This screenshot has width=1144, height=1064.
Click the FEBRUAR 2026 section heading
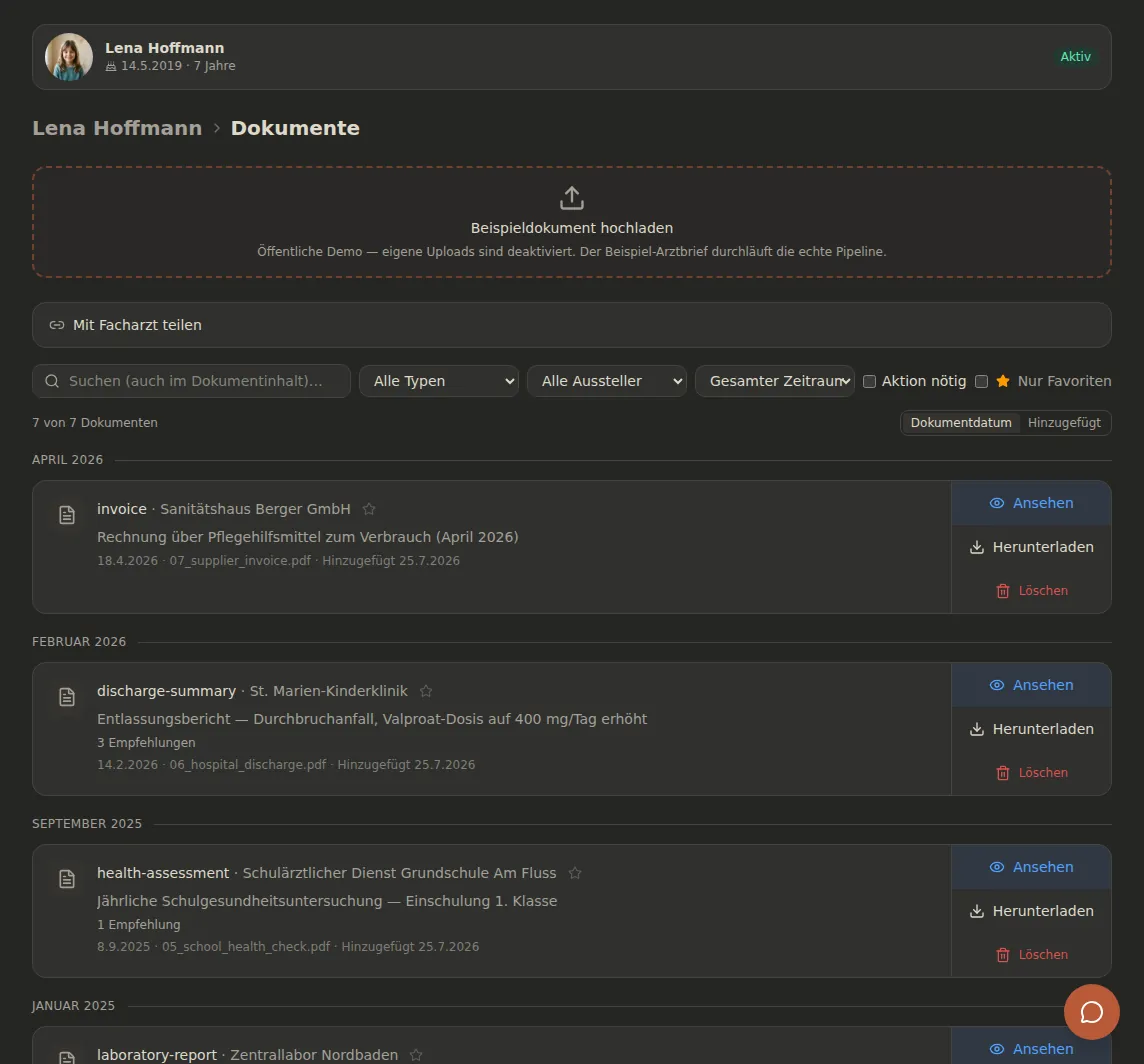click(79, 641)
